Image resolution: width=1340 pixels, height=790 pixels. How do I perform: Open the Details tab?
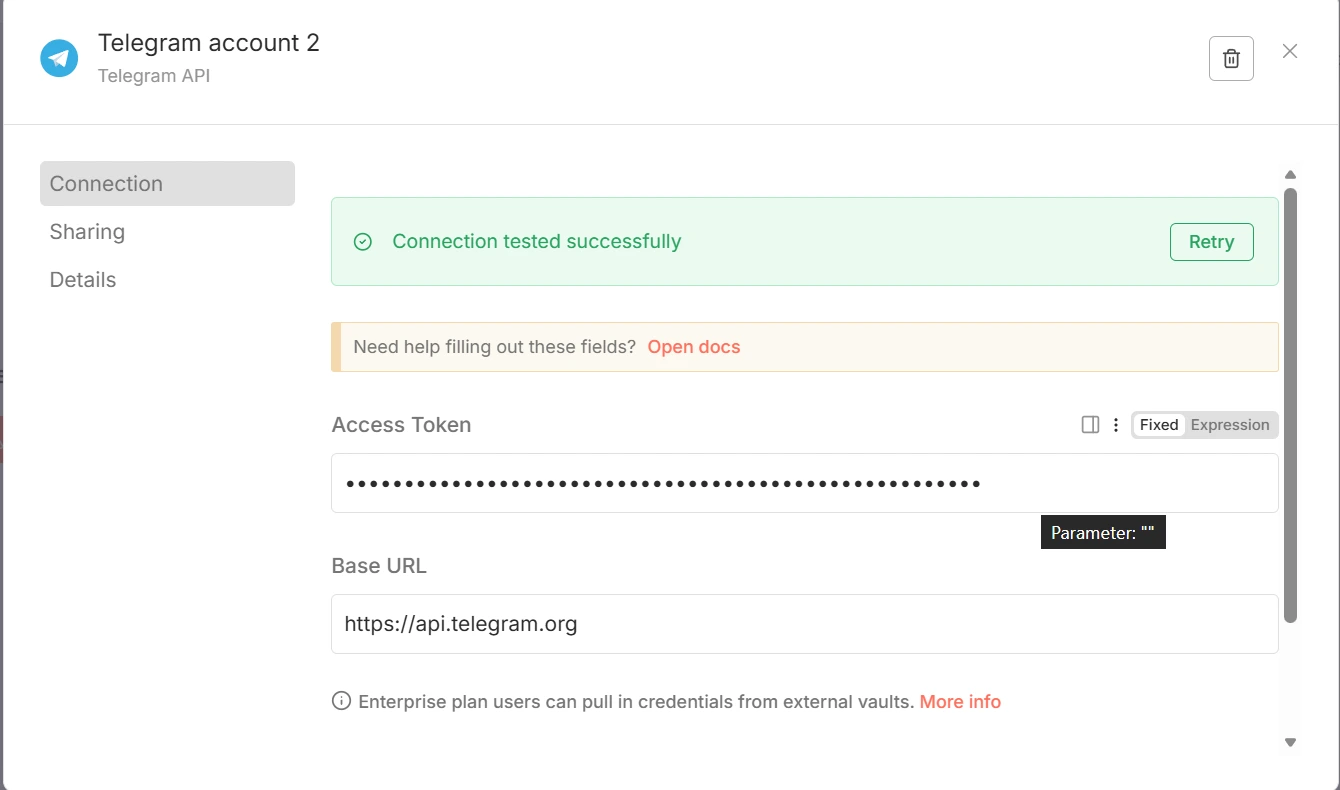[82, 279]
